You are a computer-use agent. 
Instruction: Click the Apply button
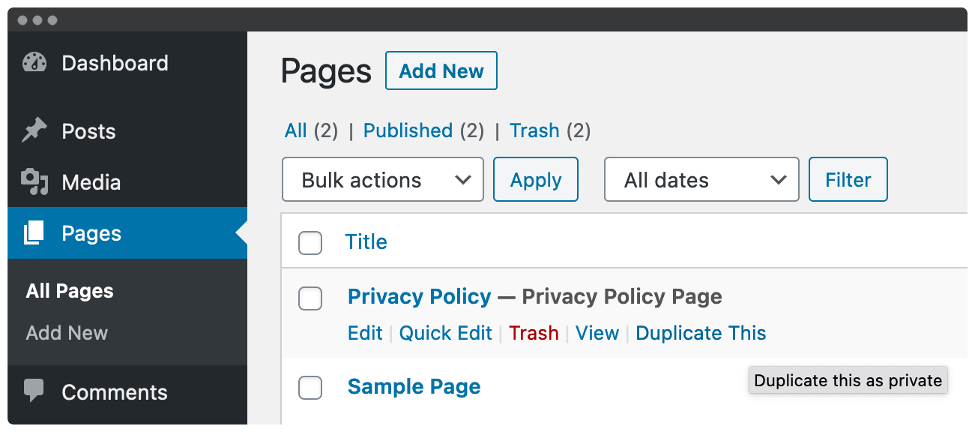click(536, 179)
